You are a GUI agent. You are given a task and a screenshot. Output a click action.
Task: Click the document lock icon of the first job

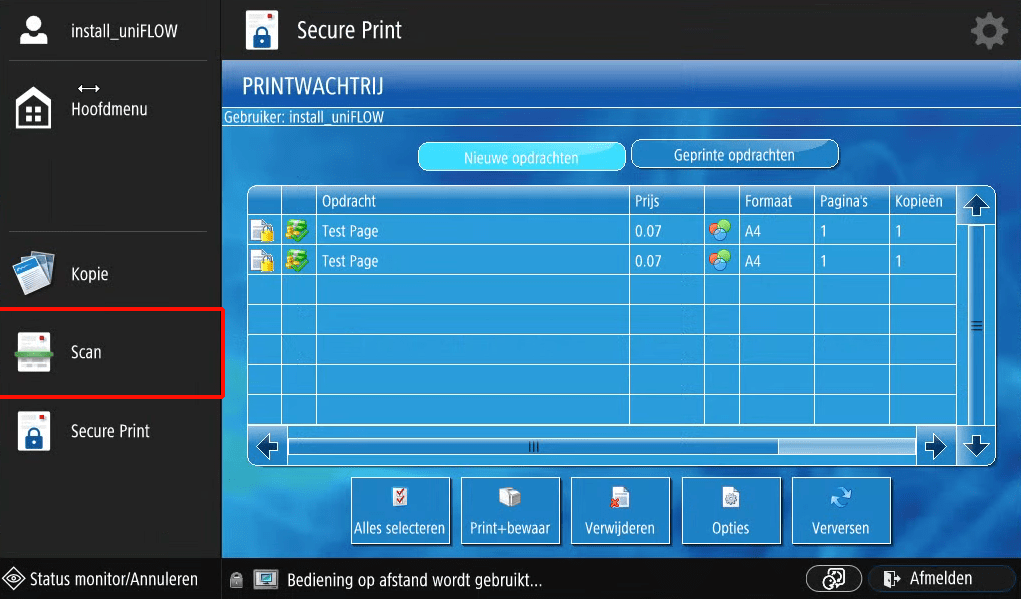(x=263, y=231)
